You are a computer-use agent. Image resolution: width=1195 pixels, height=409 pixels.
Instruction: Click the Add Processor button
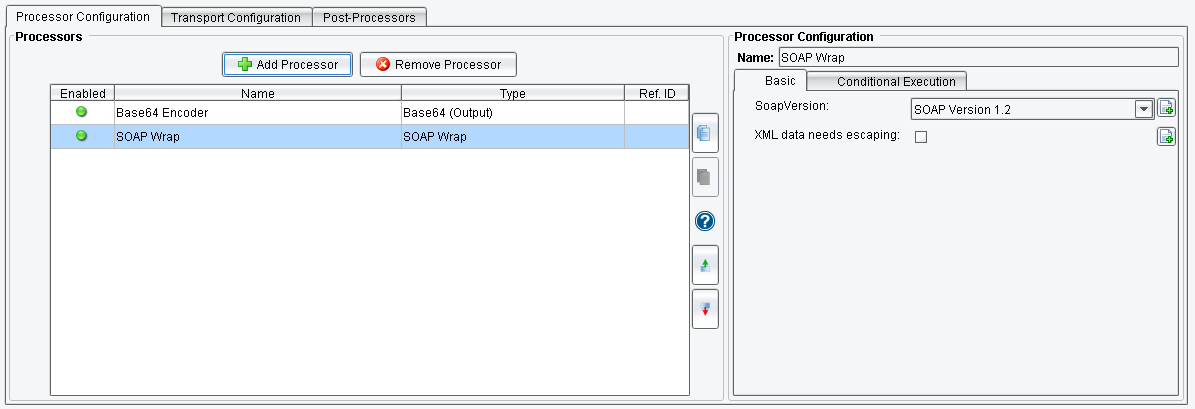click(287, 64)
